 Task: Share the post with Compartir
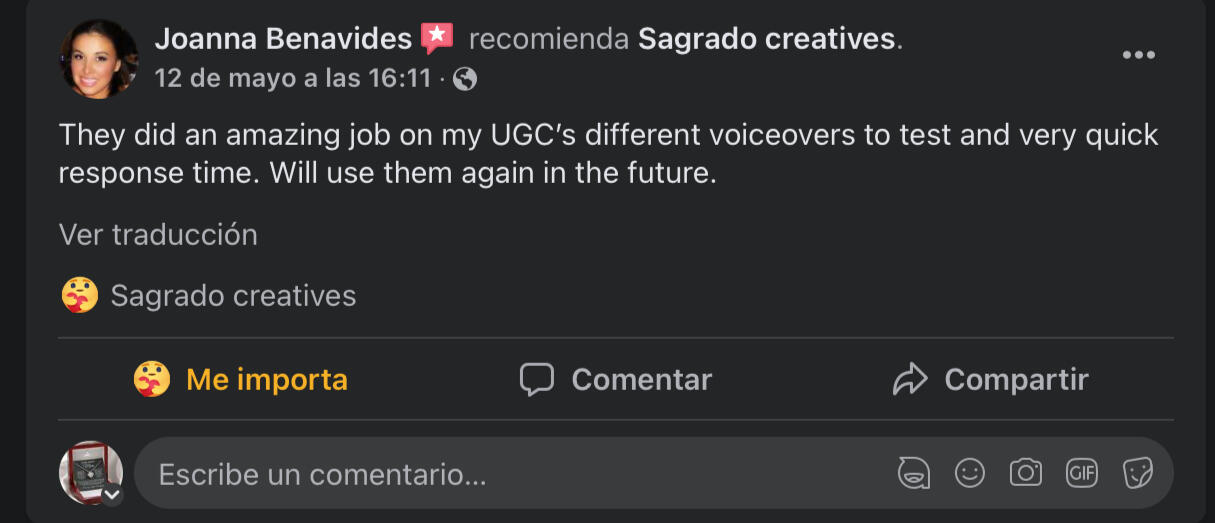click(990, 380)
